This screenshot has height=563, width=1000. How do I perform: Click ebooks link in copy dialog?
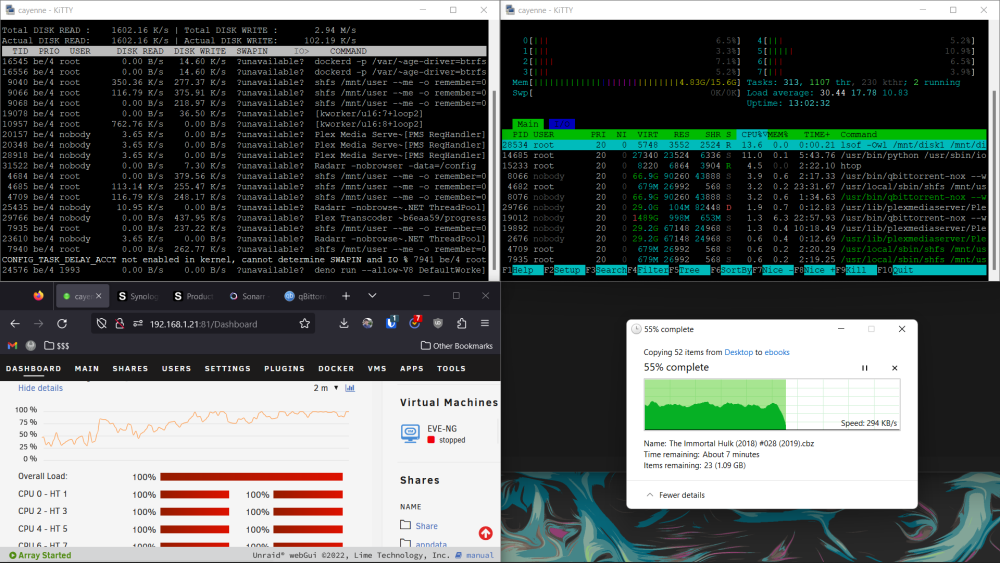pyautogui.click(x=777, y=352)
